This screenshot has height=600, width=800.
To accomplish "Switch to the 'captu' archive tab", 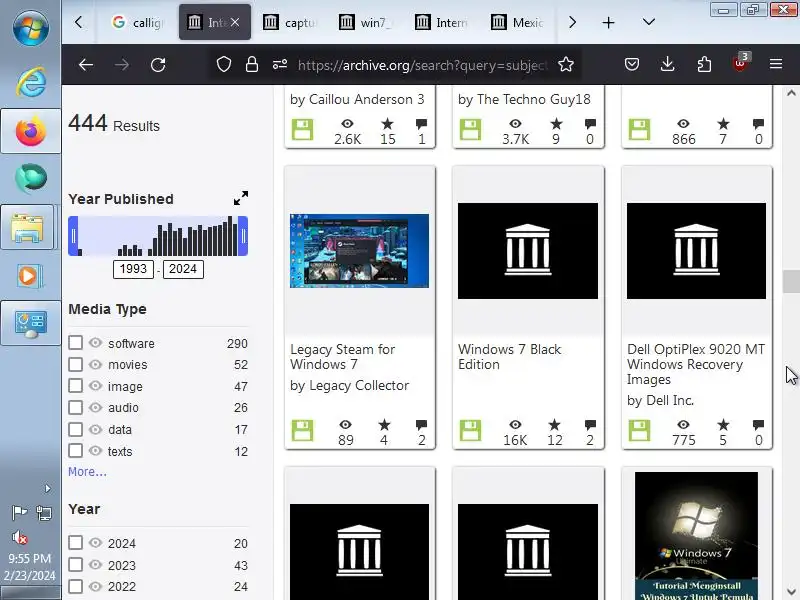I will (290, 22).
